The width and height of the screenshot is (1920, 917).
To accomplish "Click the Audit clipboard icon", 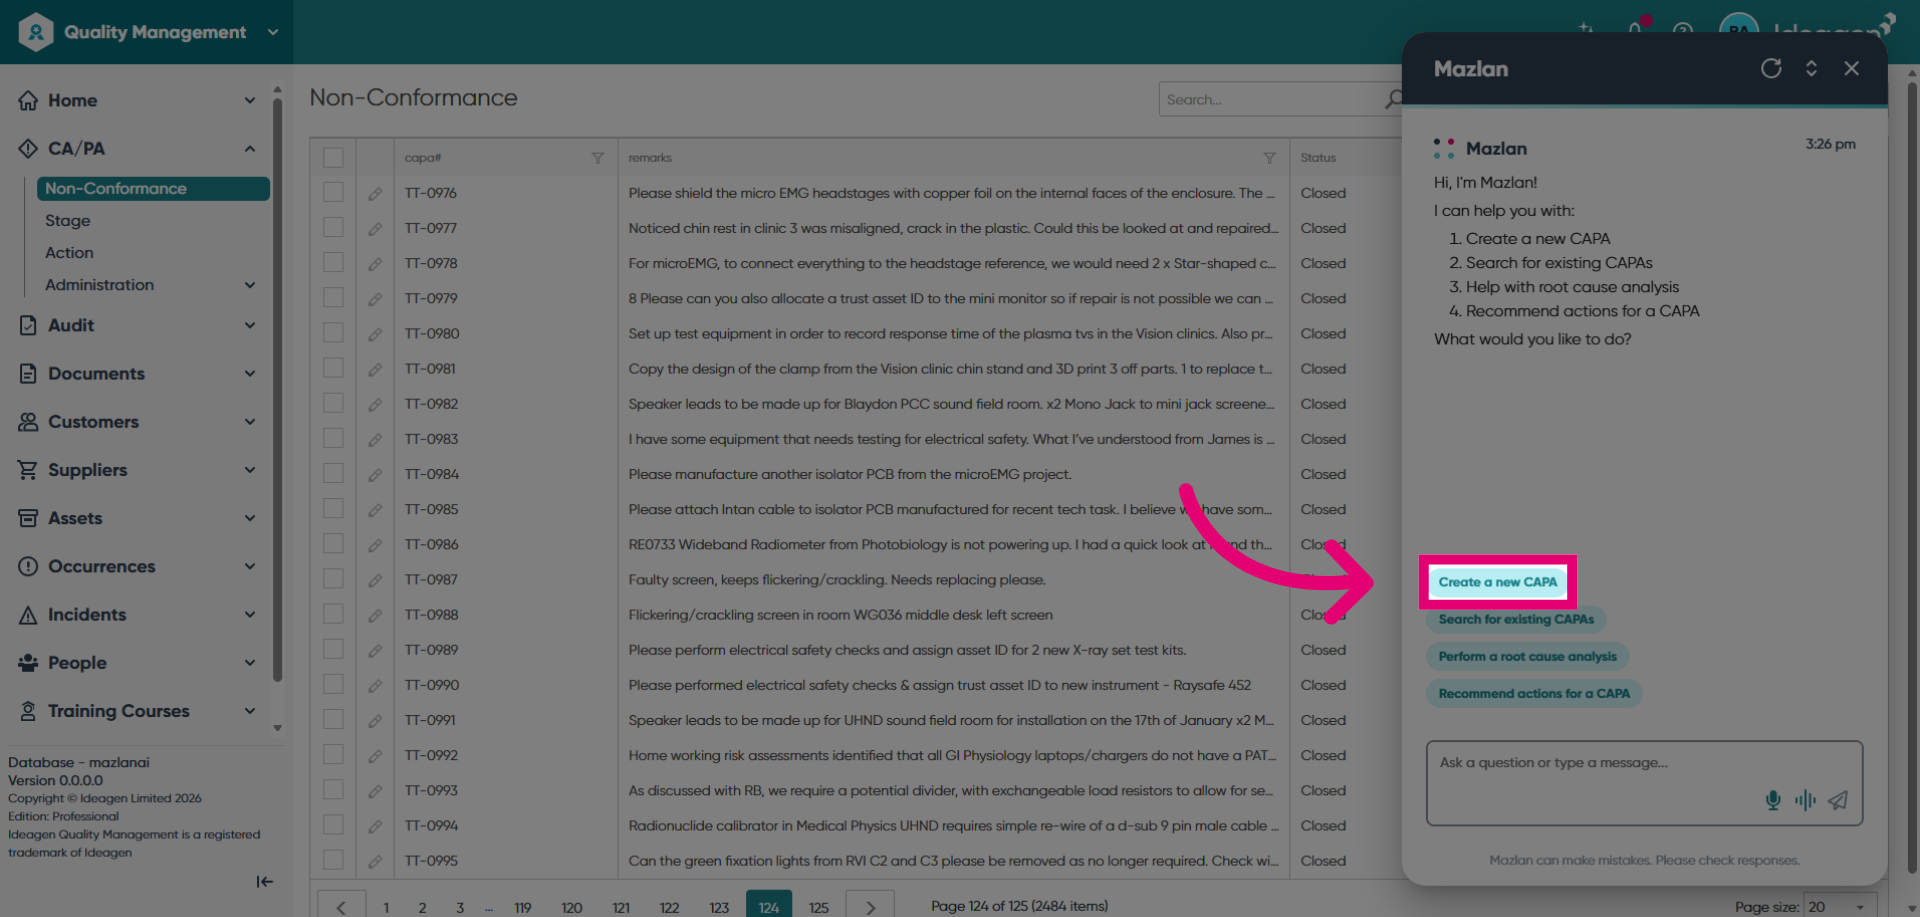I will point(28,325).
